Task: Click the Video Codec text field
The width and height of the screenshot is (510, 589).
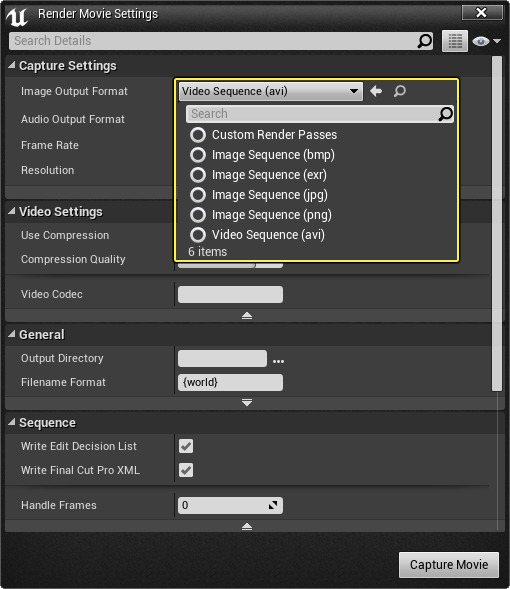Action: click(230, 294)
